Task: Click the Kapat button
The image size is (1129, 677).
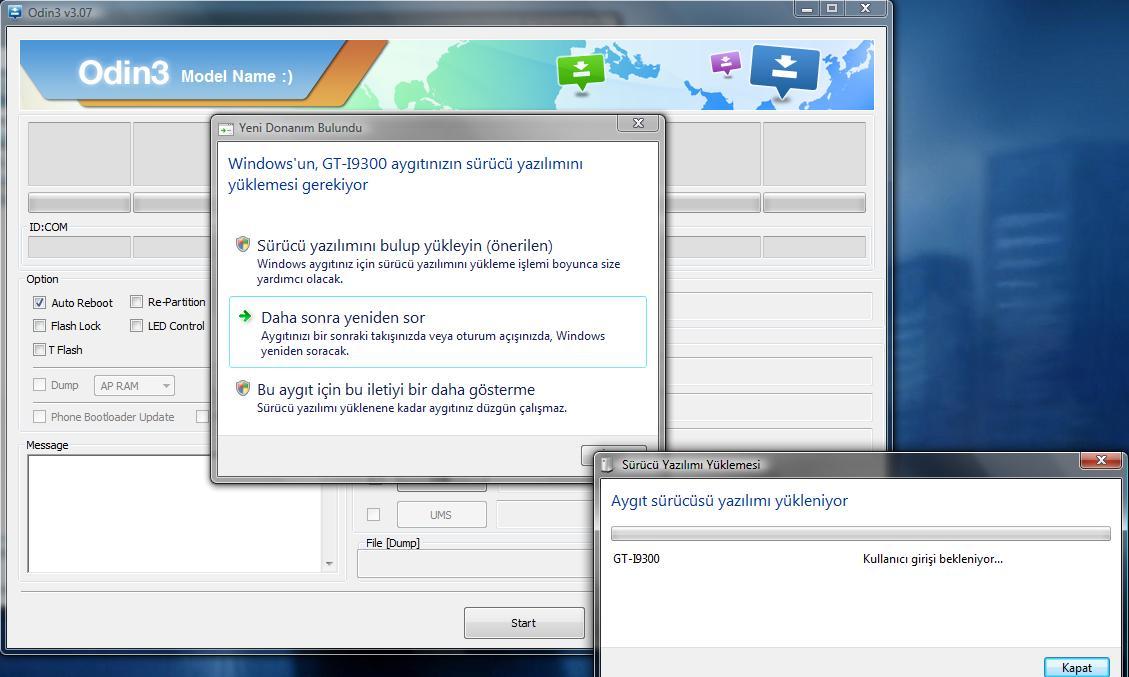Action: coord(1076,668)
